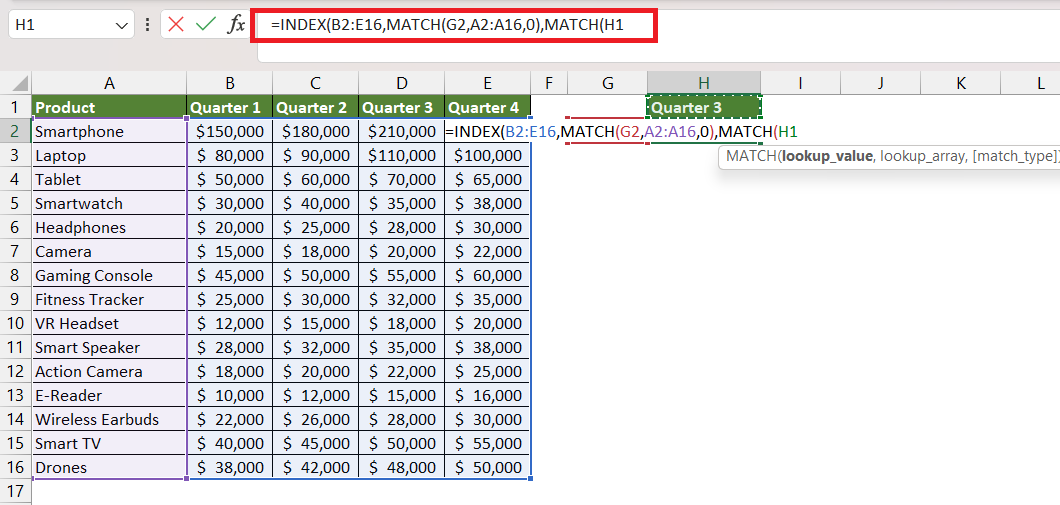
Task: Click the Quarter 3 cell in H1
Action: 704,107
